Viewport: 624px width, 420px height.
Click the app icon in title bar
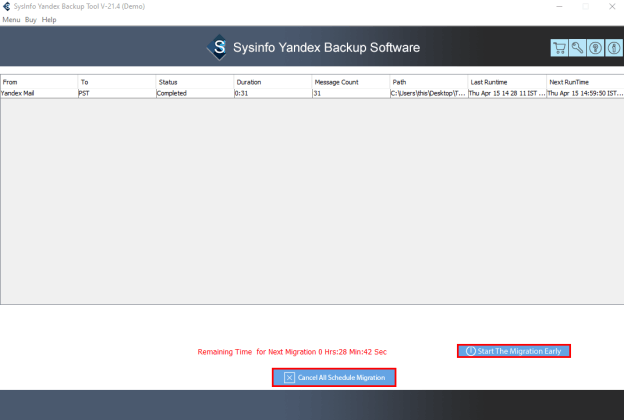[x=7, y=7]
